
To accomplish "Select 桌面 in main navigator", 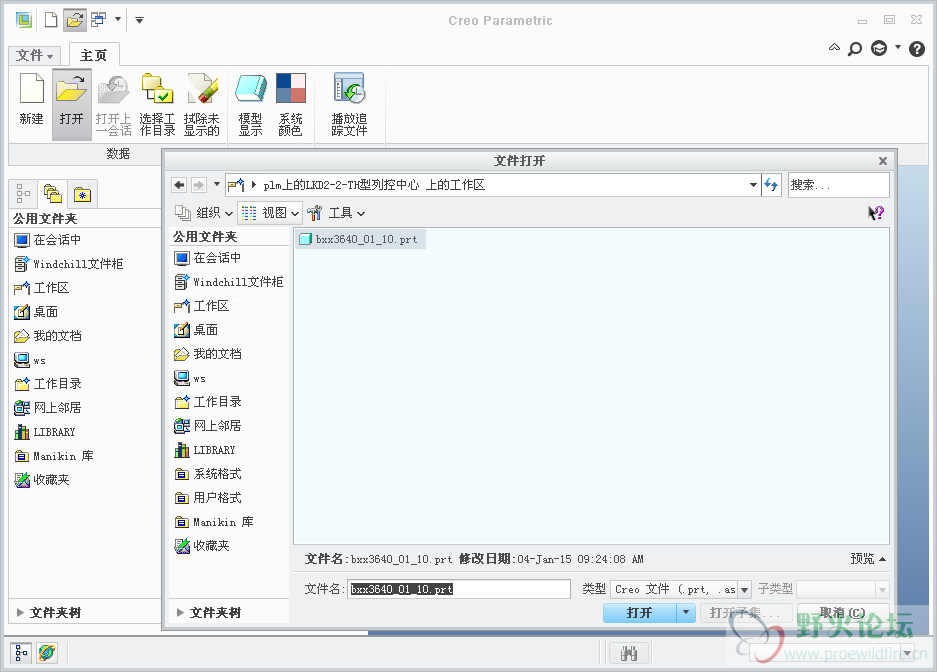I will pyautogui.click(x=36, y=312).
